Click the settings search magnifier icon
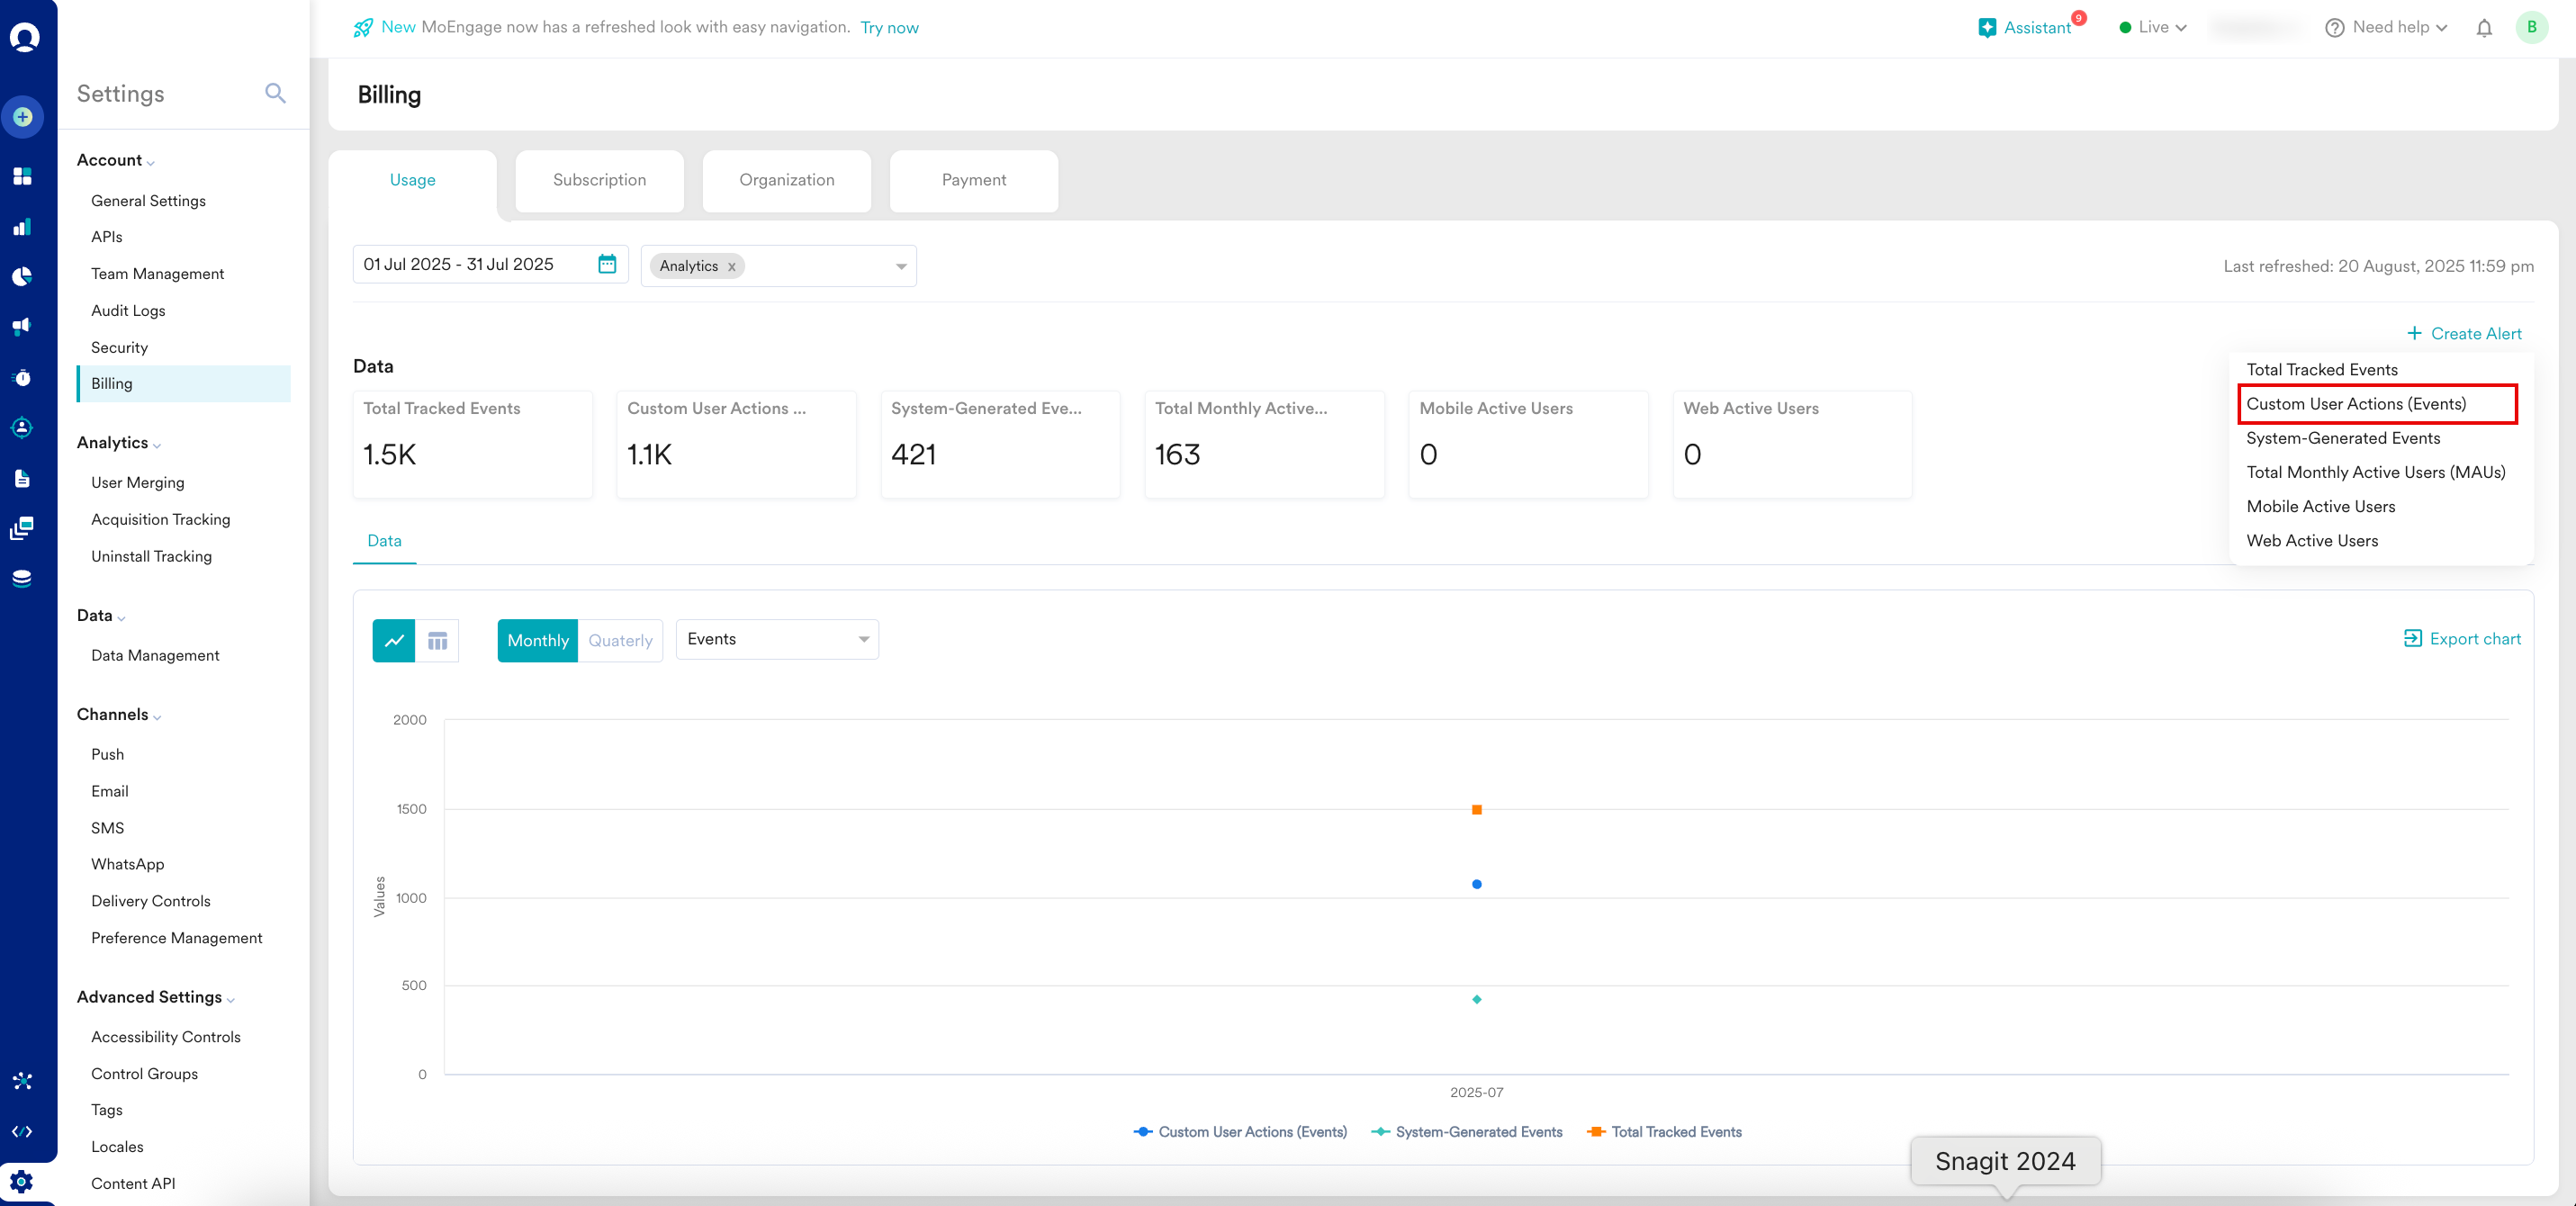2576x1206 pixels. pos(275,93)
